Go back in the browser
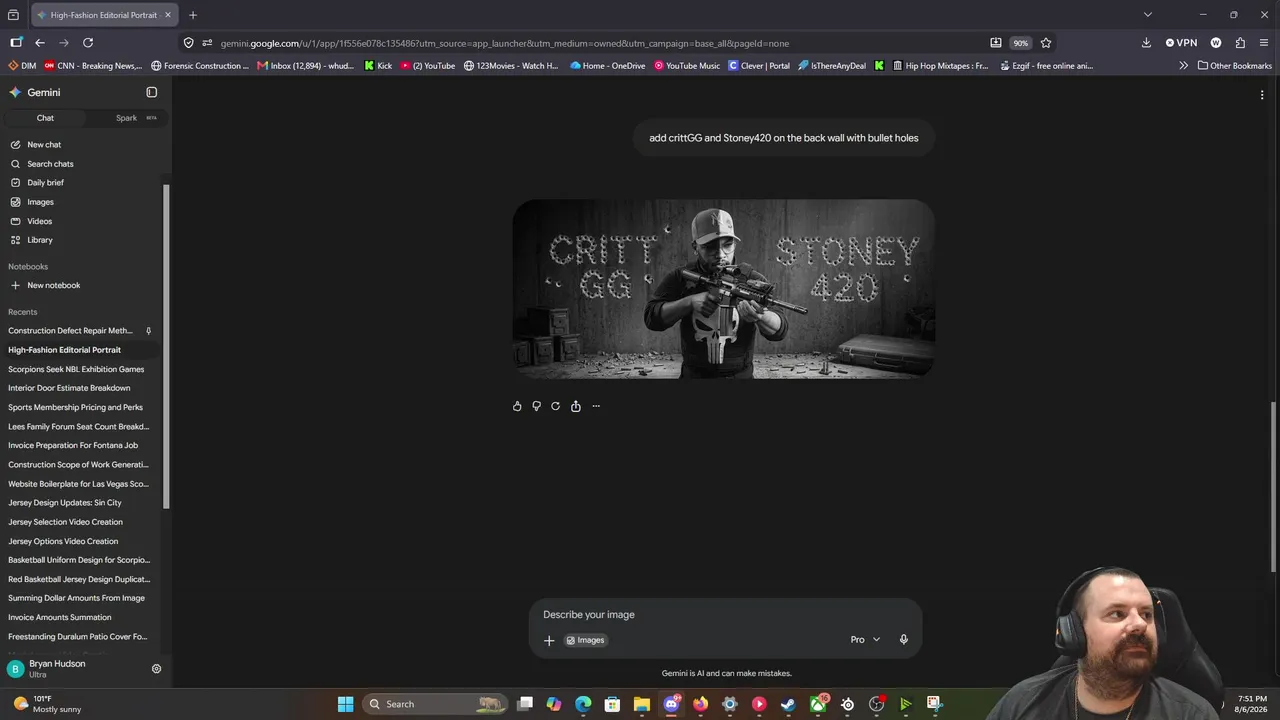The height and width of the screenshot is (720, 1280). point(40,43)
